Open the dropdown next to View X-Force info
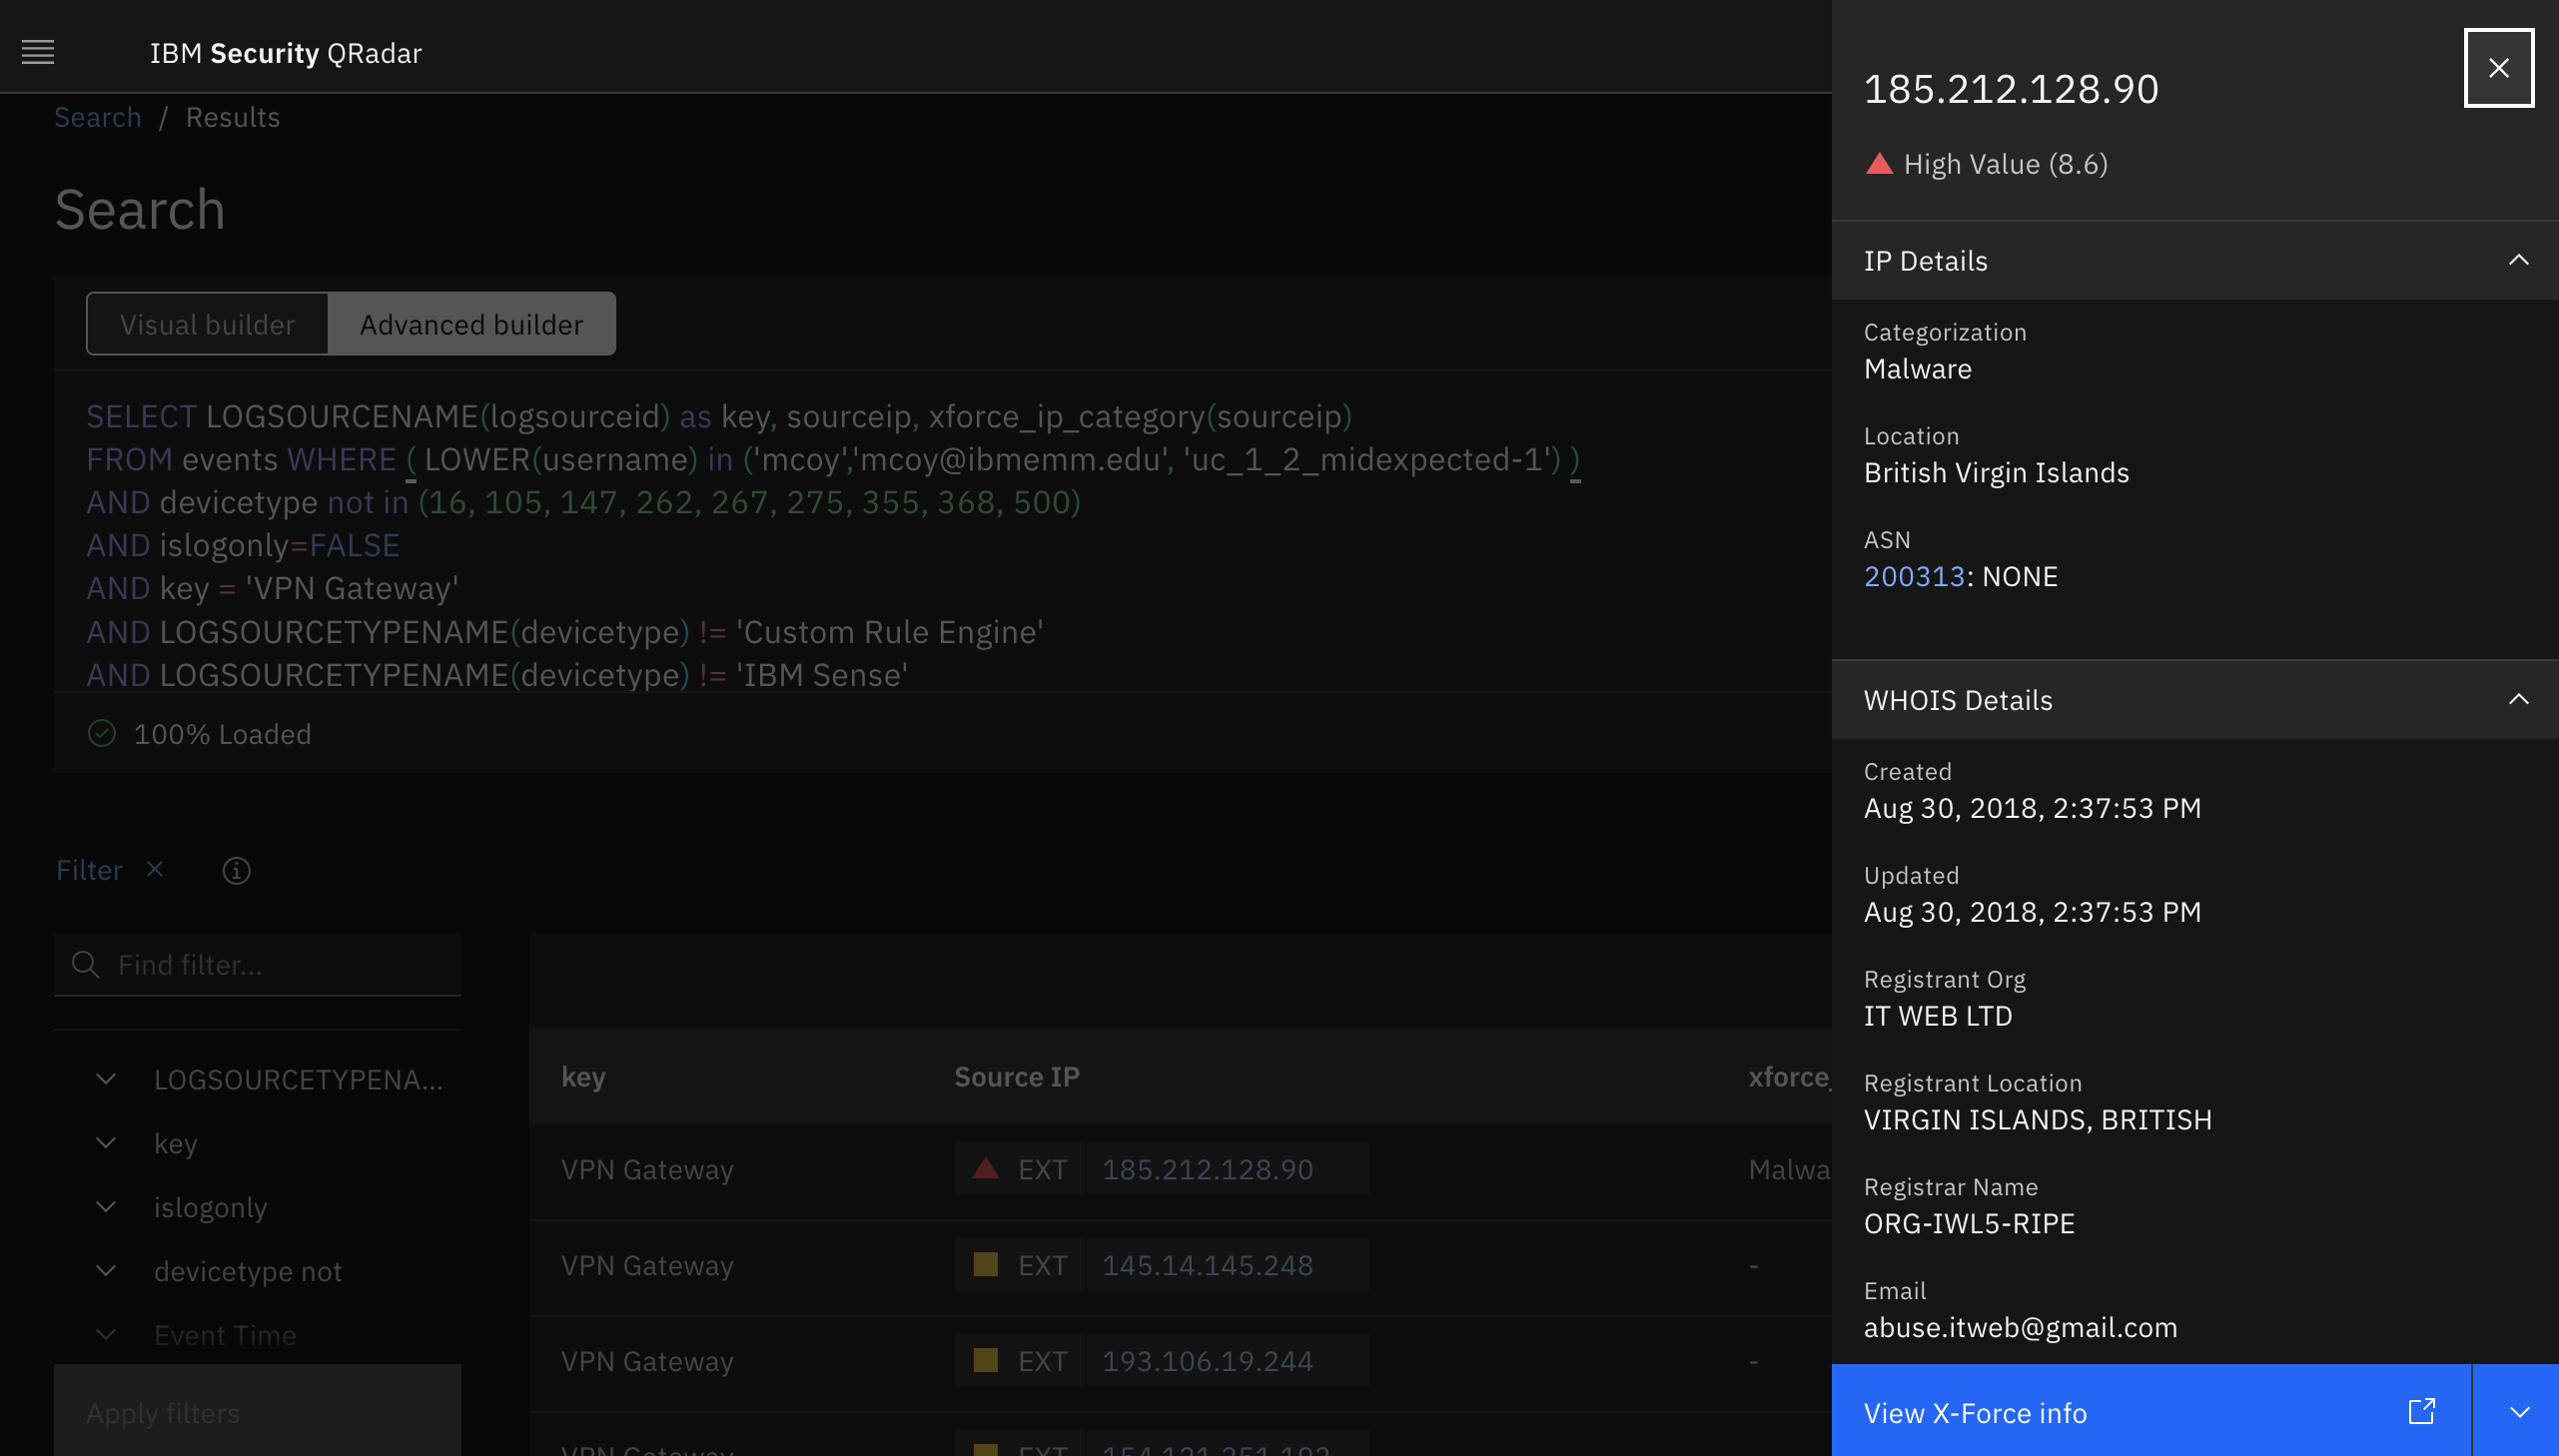This screenshot has height=1456, width=2559. 2518,1411
